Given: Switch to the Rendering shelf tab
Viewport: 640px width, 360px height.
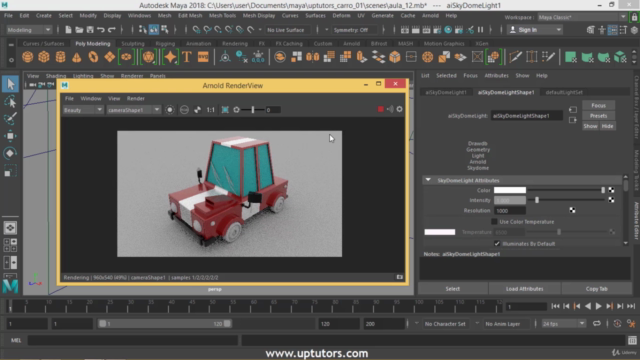Looking at the screenshot, I should 235,43.
